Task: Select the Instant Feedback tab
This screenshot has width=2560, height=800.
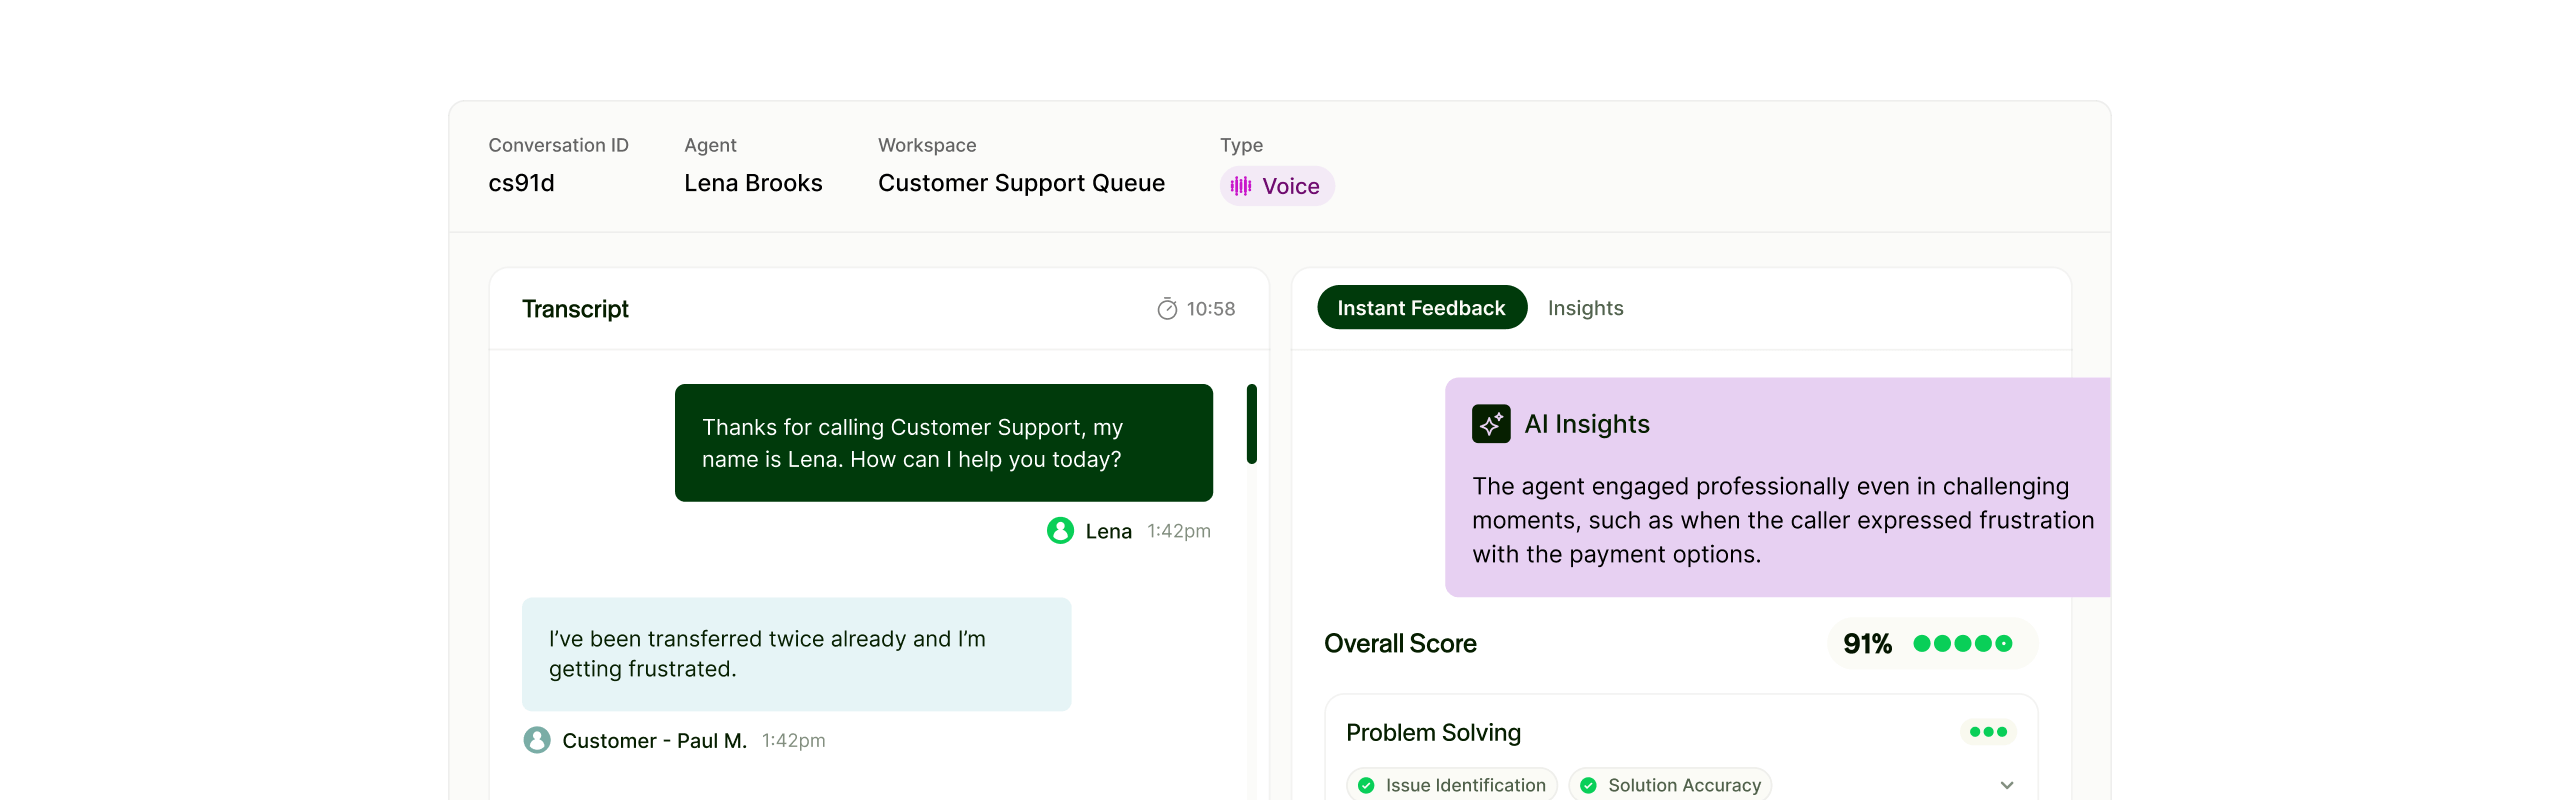Action: 1421,307
